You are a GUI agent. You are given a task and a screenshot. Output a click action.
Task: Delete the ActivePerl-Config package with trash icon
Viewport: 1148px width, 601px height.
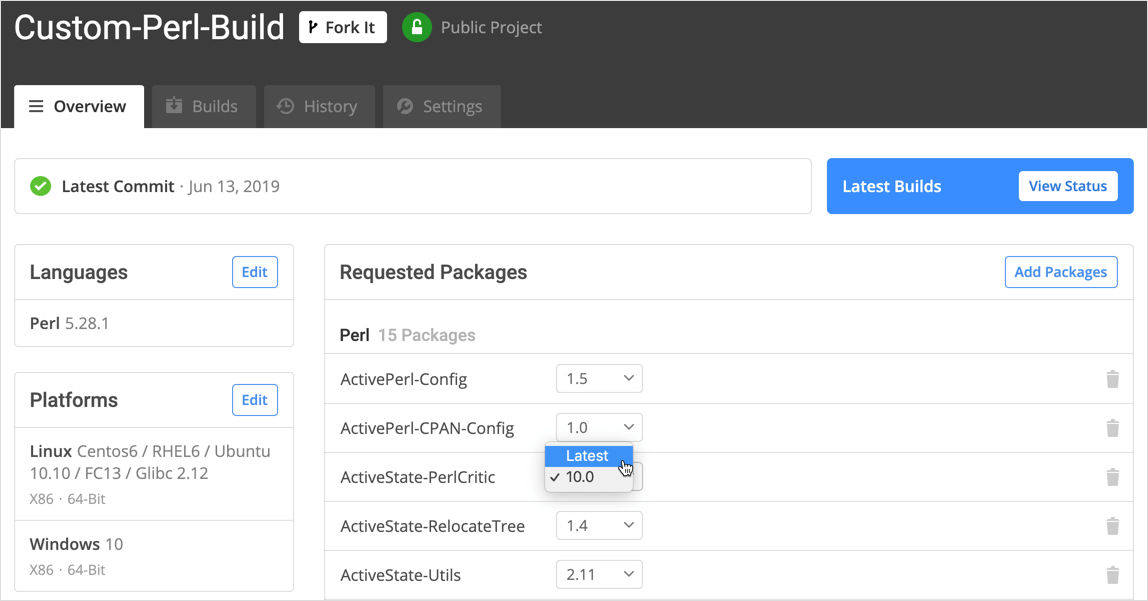pos(1112,379)
